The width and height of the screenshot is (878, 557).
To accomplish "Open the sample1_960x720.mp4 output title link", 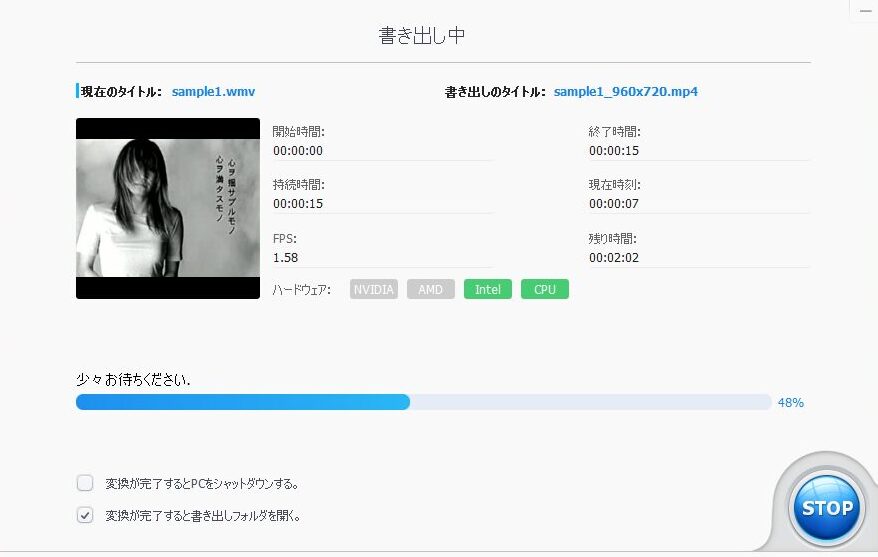I will (x=625, y=91).
